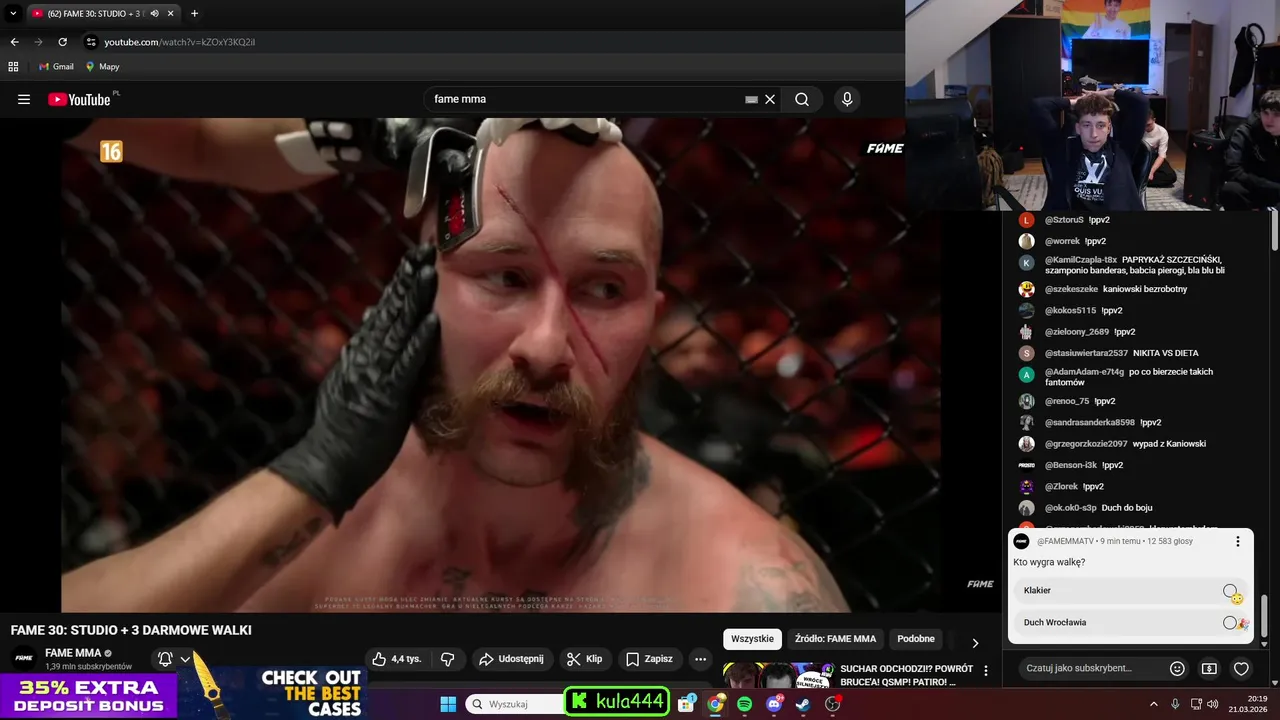Image resolution: width=1280 pixels, height=720 pixels.
Task: Show more filter chips with right arrow
Action: point(975,643)
